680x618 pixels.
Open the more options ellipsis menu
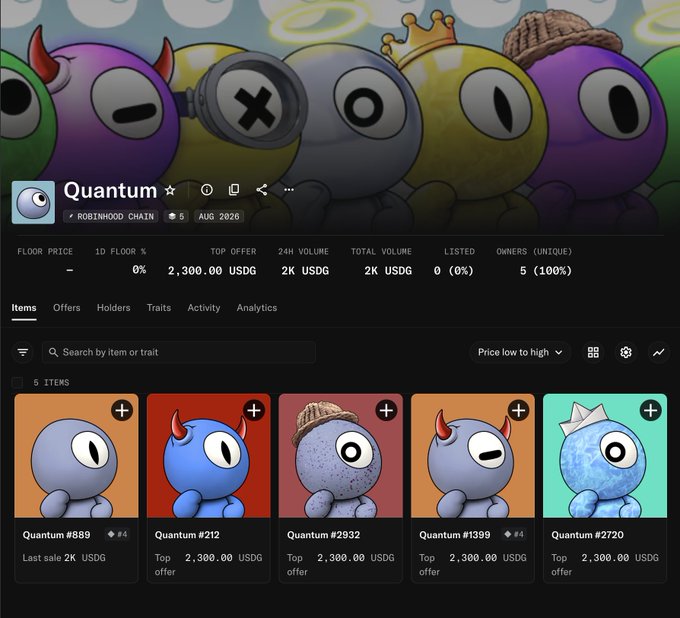click(289, 190)
